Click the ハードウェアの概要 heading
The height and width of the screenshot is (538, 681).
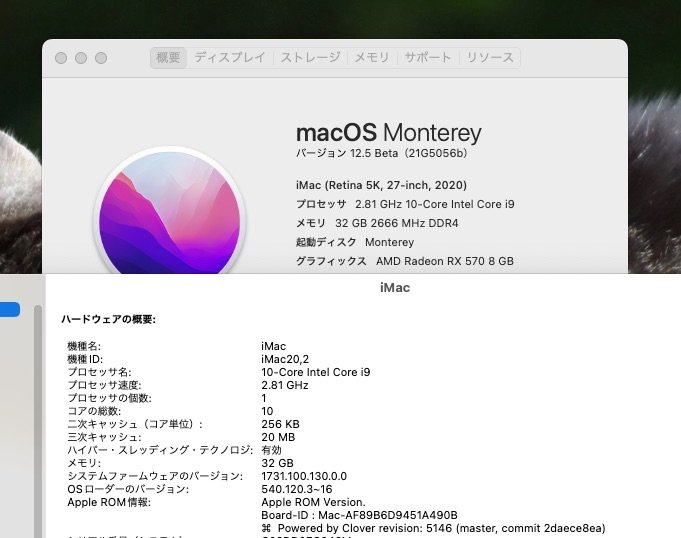[109, 320]
